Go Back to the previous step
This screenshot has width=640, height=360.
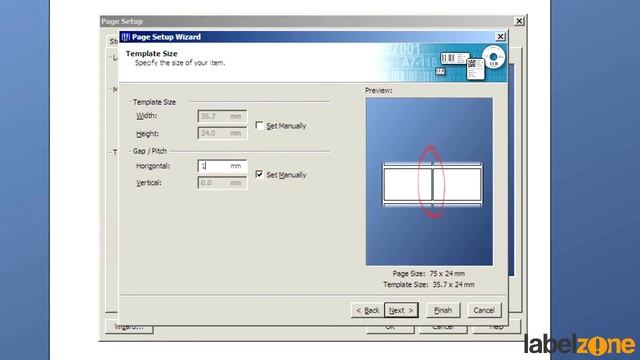367,310
